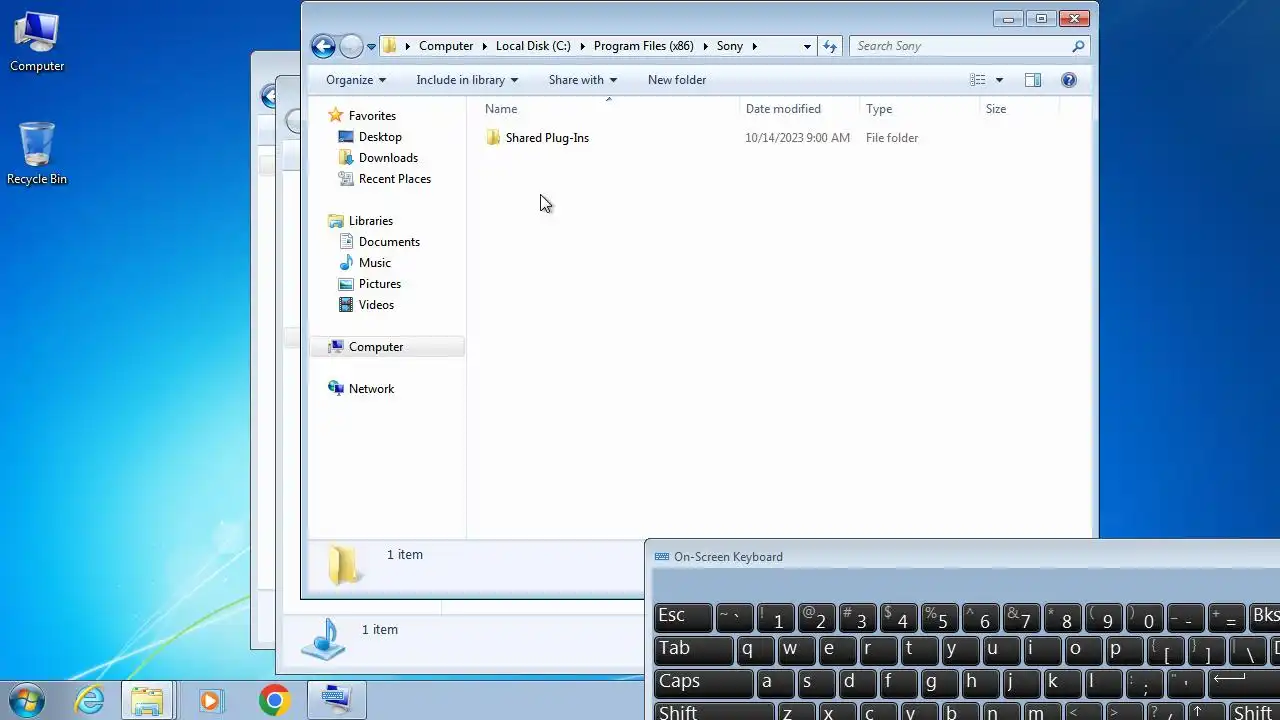Click the Recycle Bin desktop icon
This screenshot has width=1280, height=720.
[37, 155]
